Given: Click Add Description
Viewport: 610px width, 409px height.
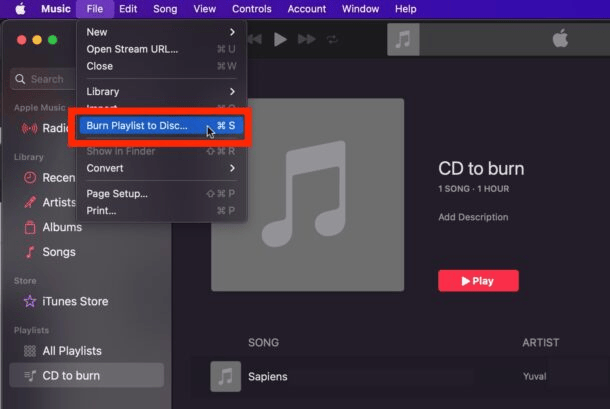Looking at the screenshot, I should pyautogui.click(x=473, y=217).
